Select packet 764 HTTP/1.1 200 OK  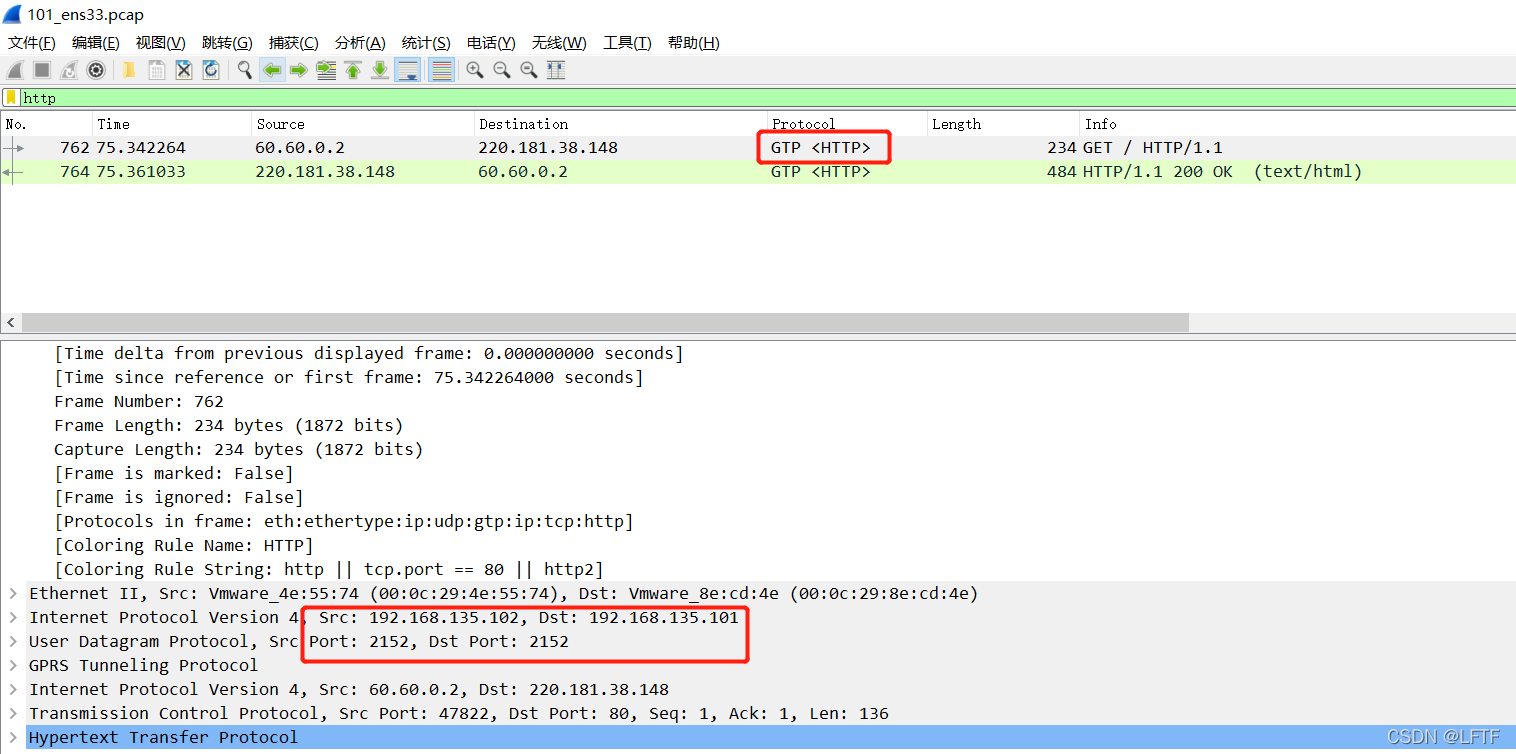click(x=758, y=172)
